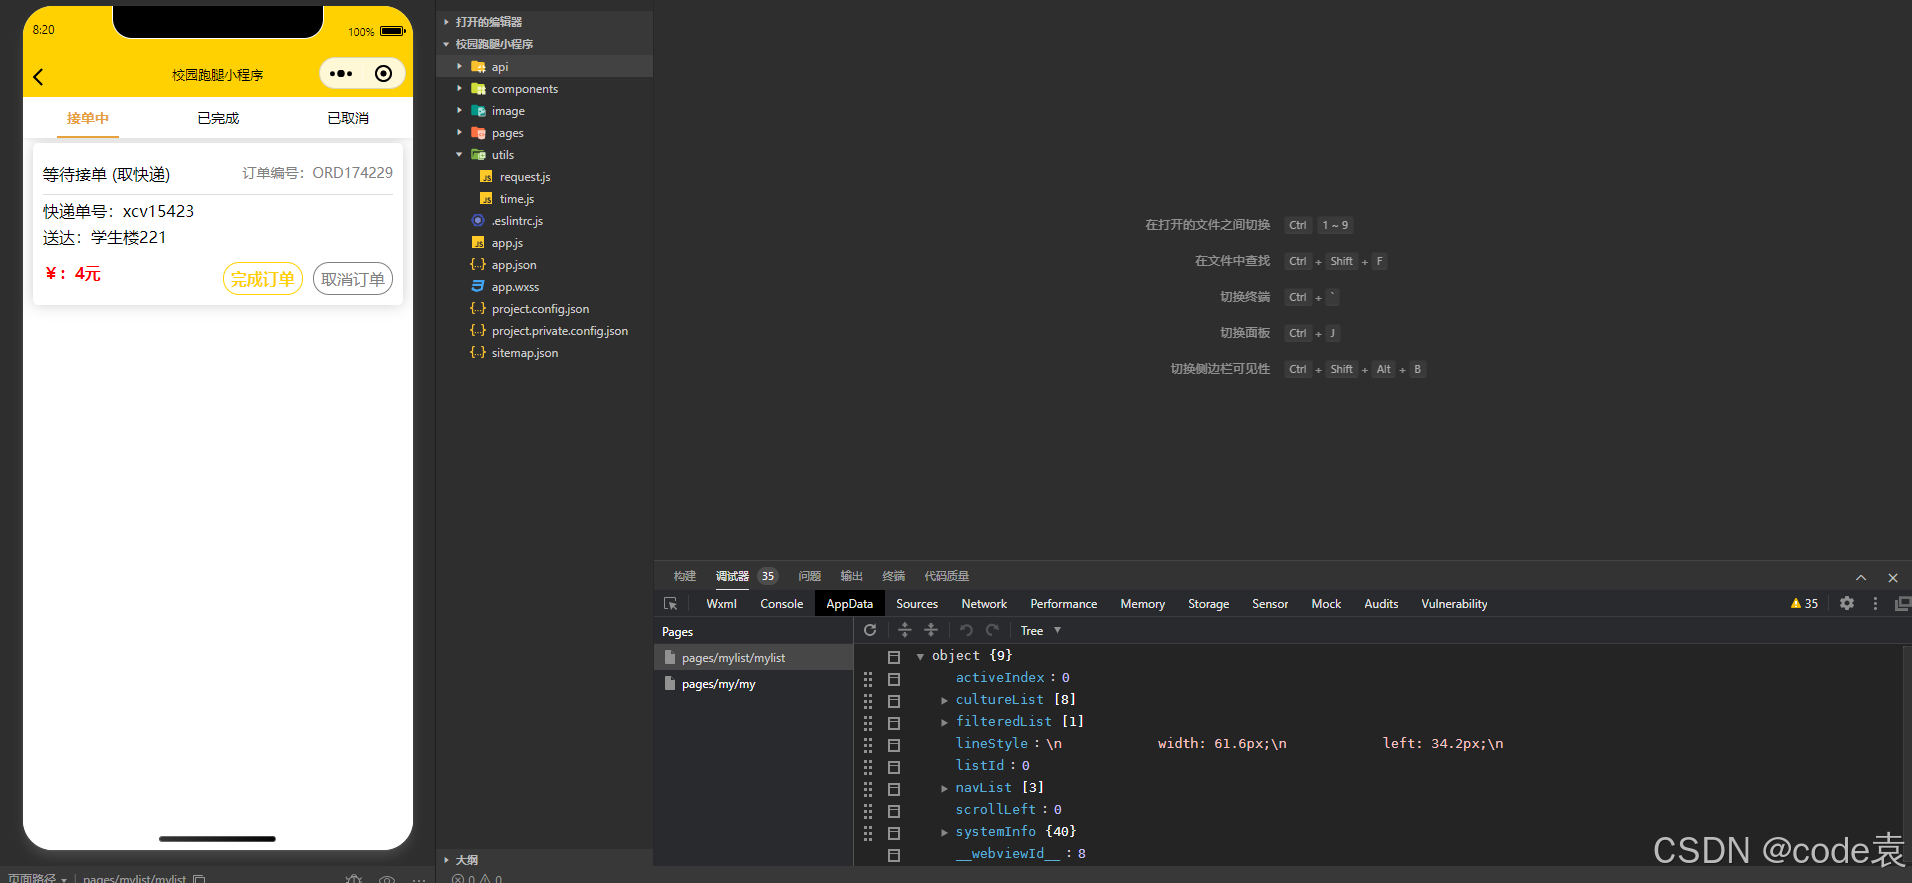Click the action box on the scrollLeft row
1912x883 pixels.
click(x=894, y=811)
